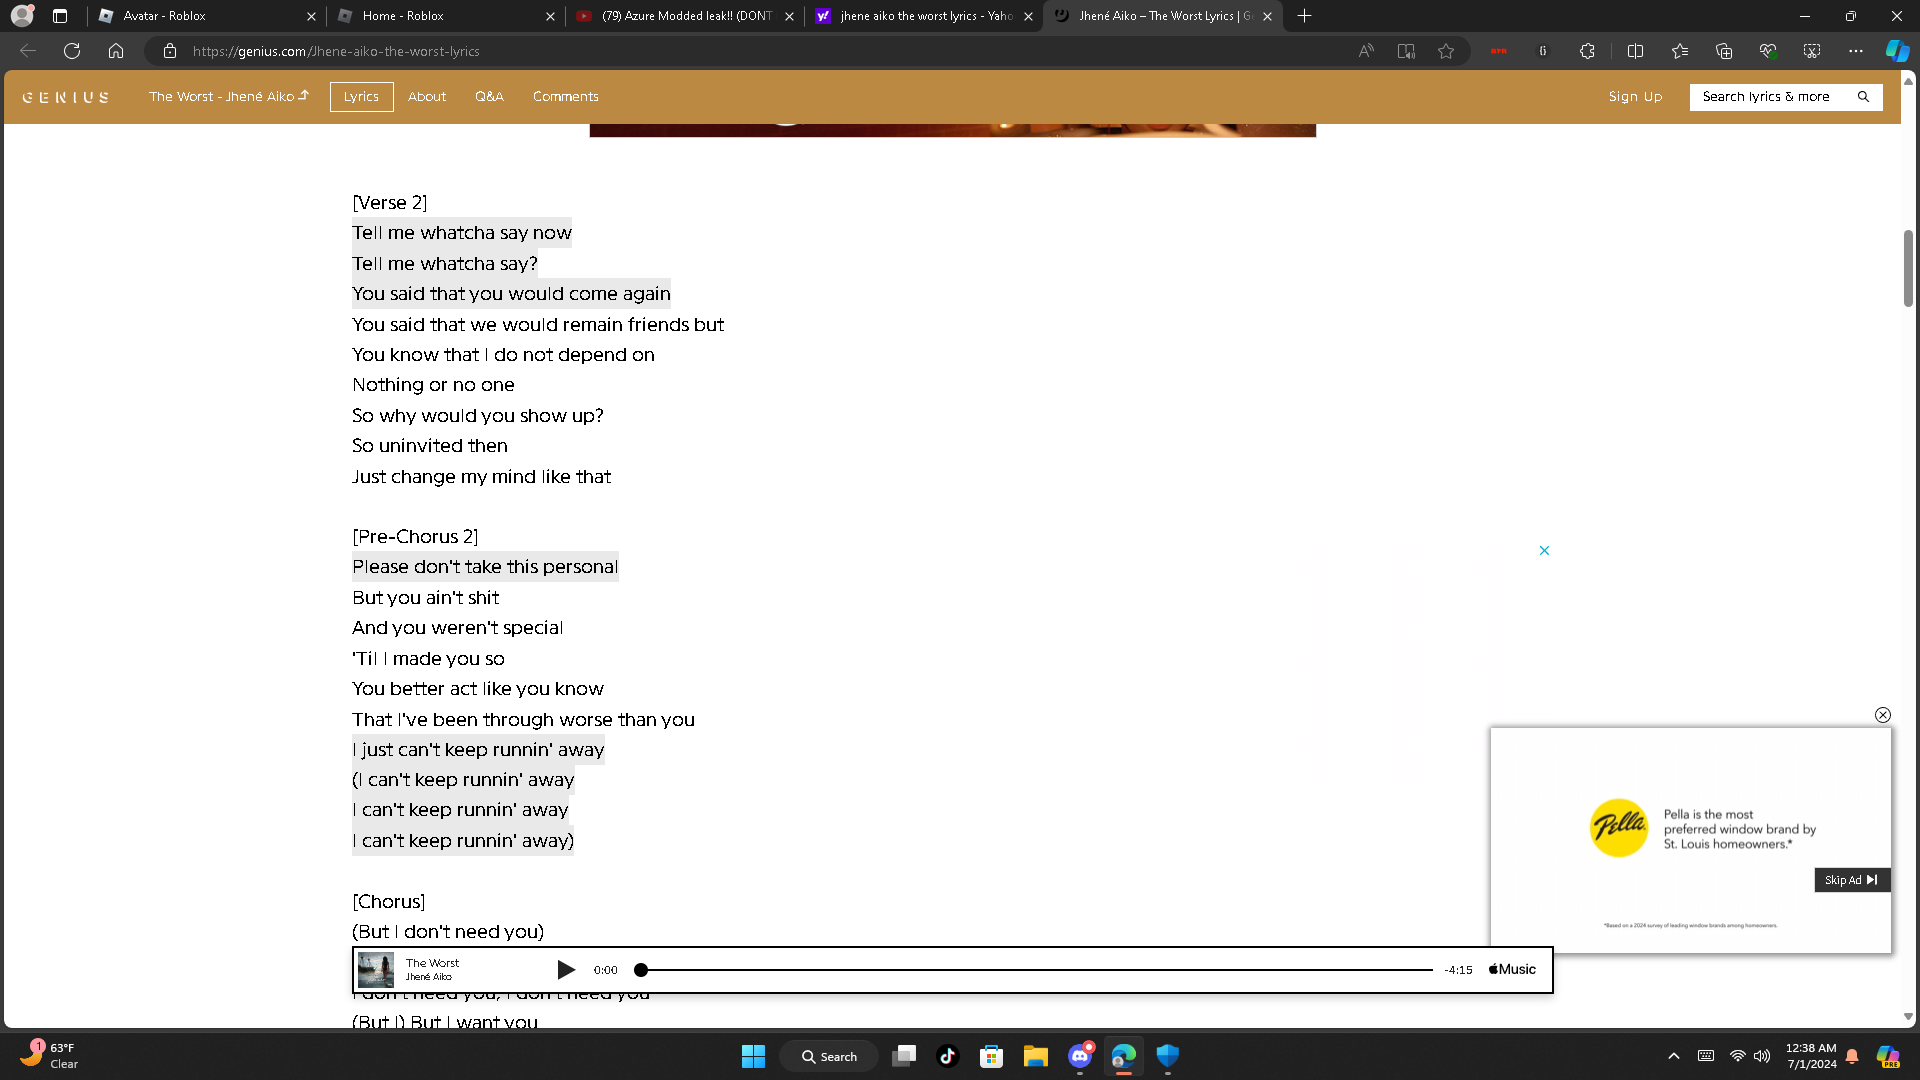Show hidden system tray icons
Screen dimensions: 1920x1080
point(1674,1056)
